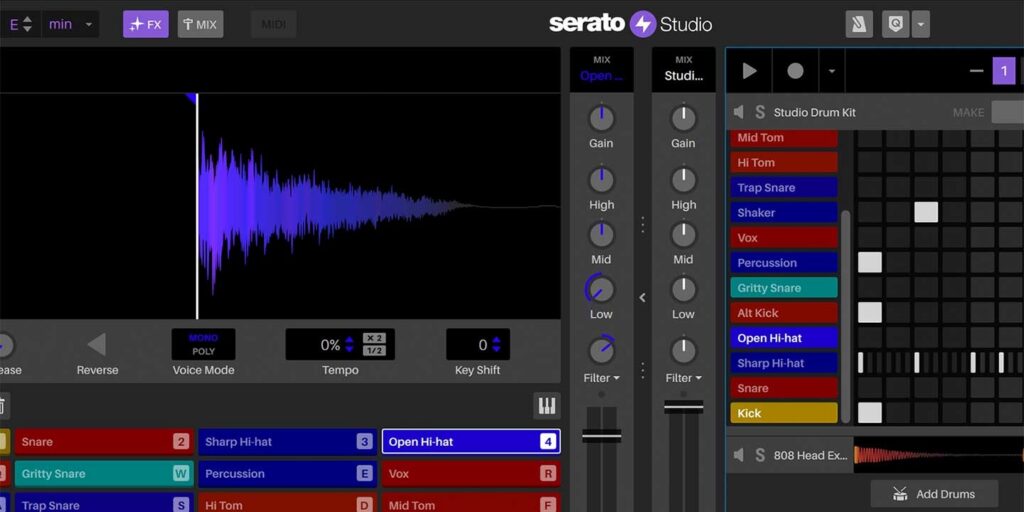Select the Gritty Snare pad W
Image resolution: width=1024 pixels, height=512 pixels.
click(x=104, y=473)
